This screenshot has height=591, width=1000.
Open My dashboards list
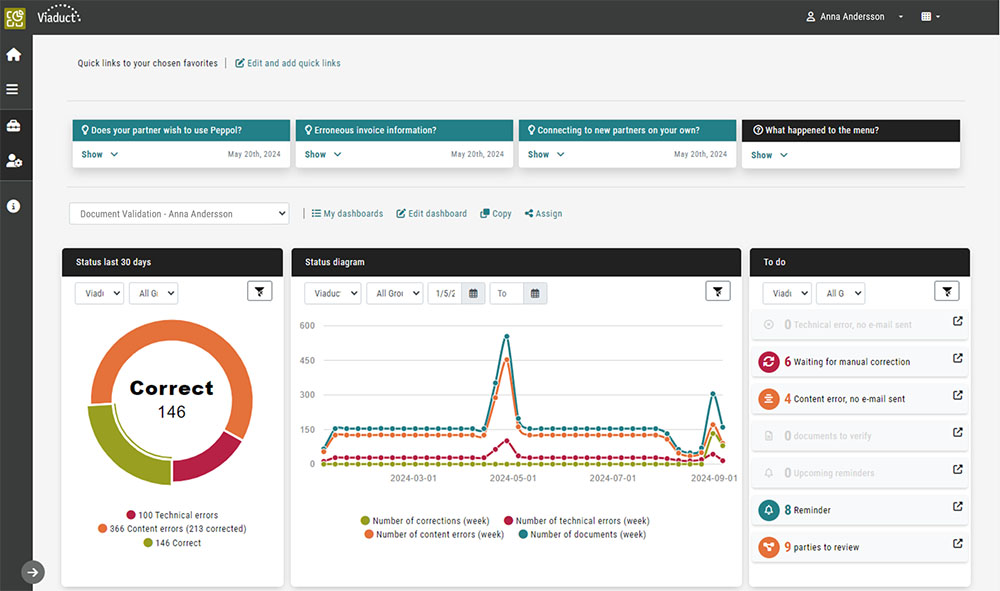click(346, 214)
